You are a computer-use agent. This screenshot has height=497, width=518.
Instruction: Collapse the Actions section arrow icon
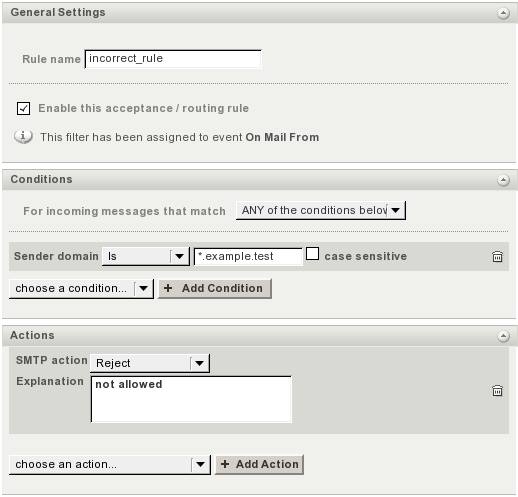click(503, 336)
